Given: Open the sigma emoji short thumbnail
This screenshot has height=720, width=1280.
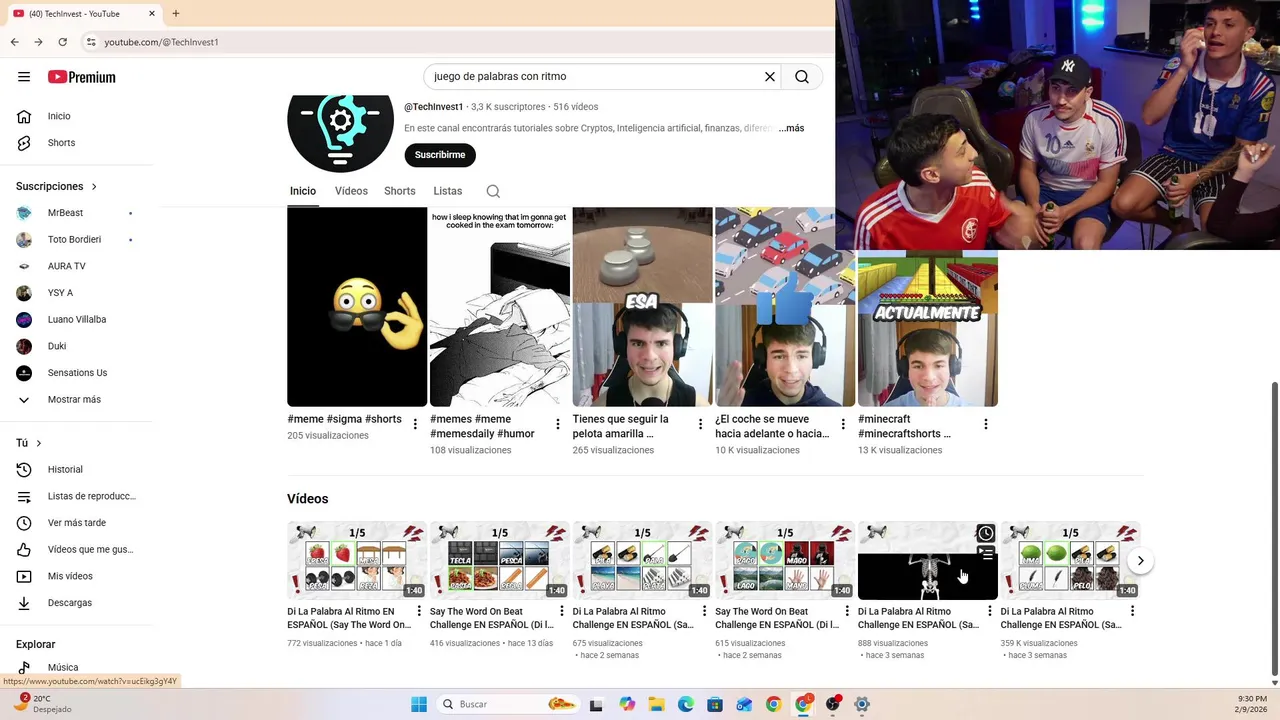Looking at the screenshot, I should tap(357, 307).
